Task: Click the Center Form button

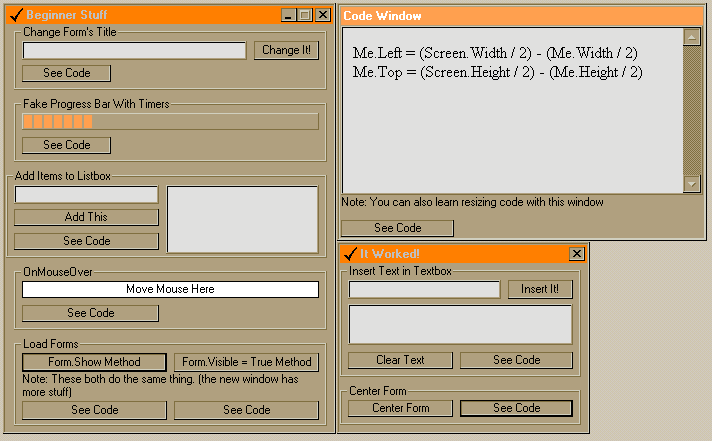Action: click(400, 408)
